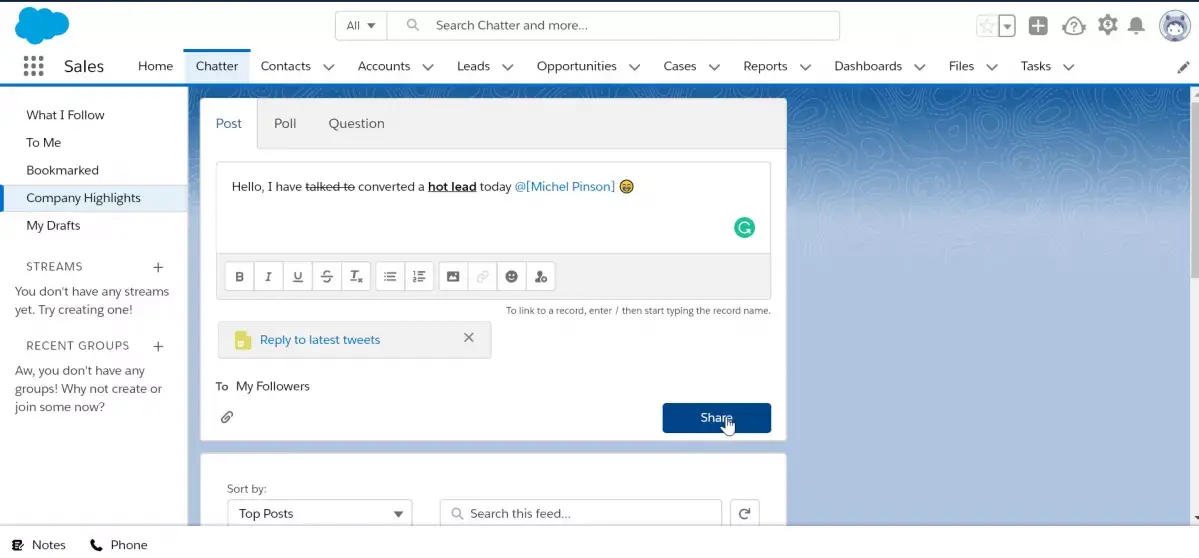The image size is (1199, 558).
Task: Open the What I Follow feed
Action: (x=65, y=115)
